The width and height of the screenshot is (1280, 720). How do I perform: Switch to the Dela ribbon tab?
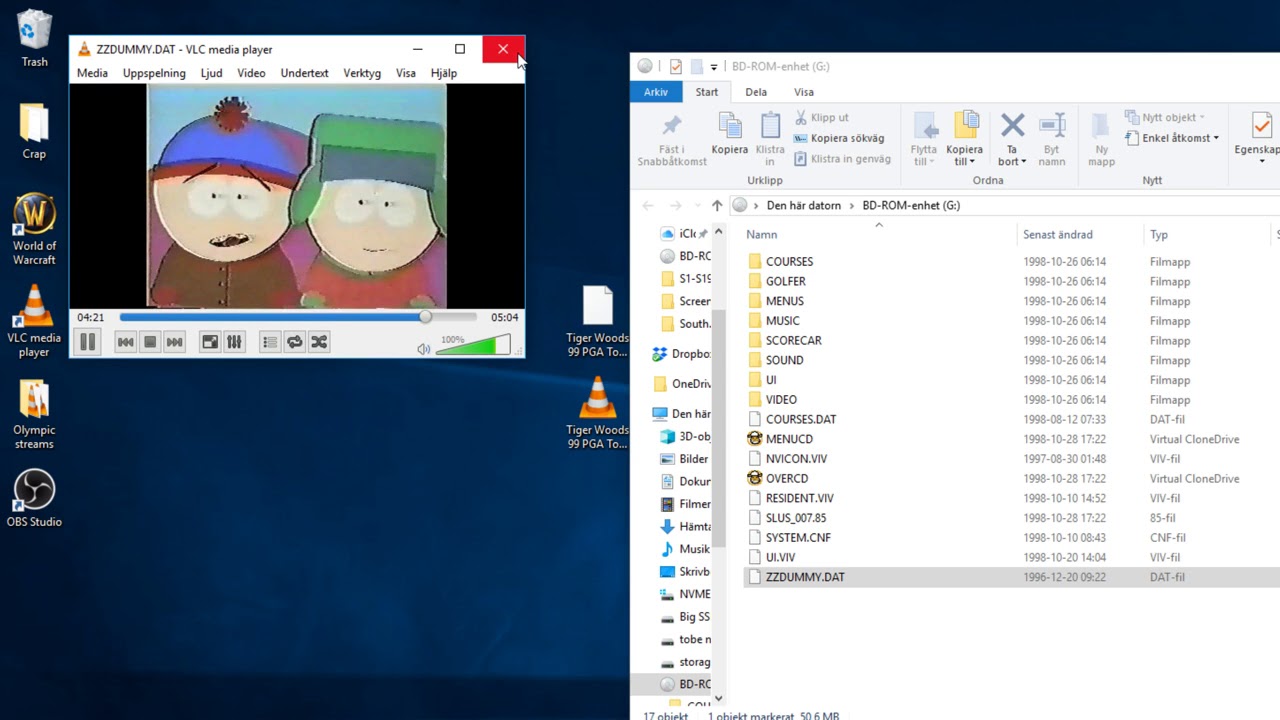[x=756, y=92]
